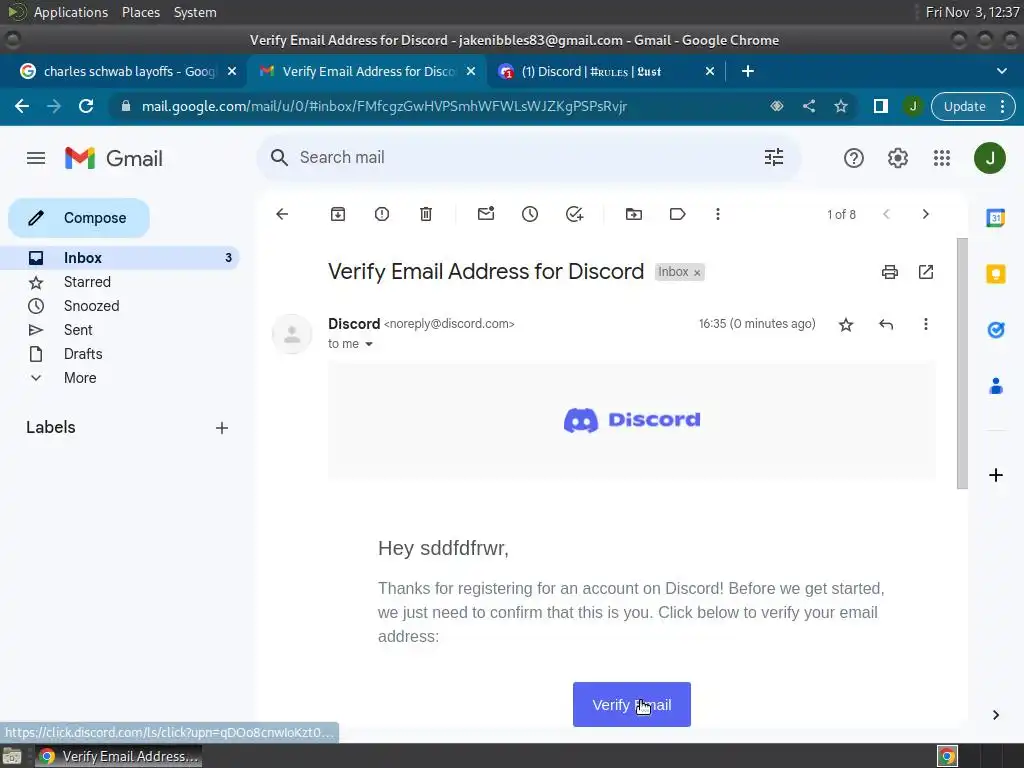
Task: Click the Gmail logo
Action: pos(114,158)
